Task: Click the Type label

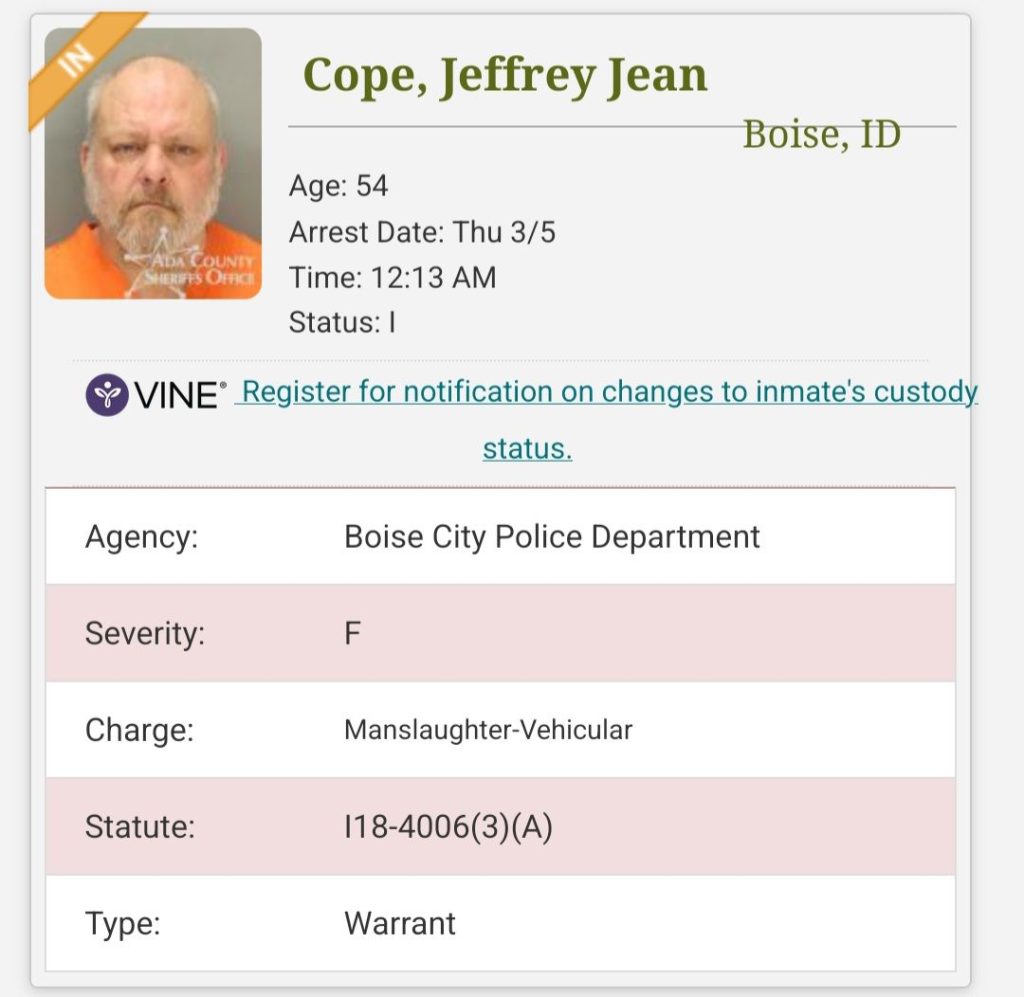Action: coord(122,923)
